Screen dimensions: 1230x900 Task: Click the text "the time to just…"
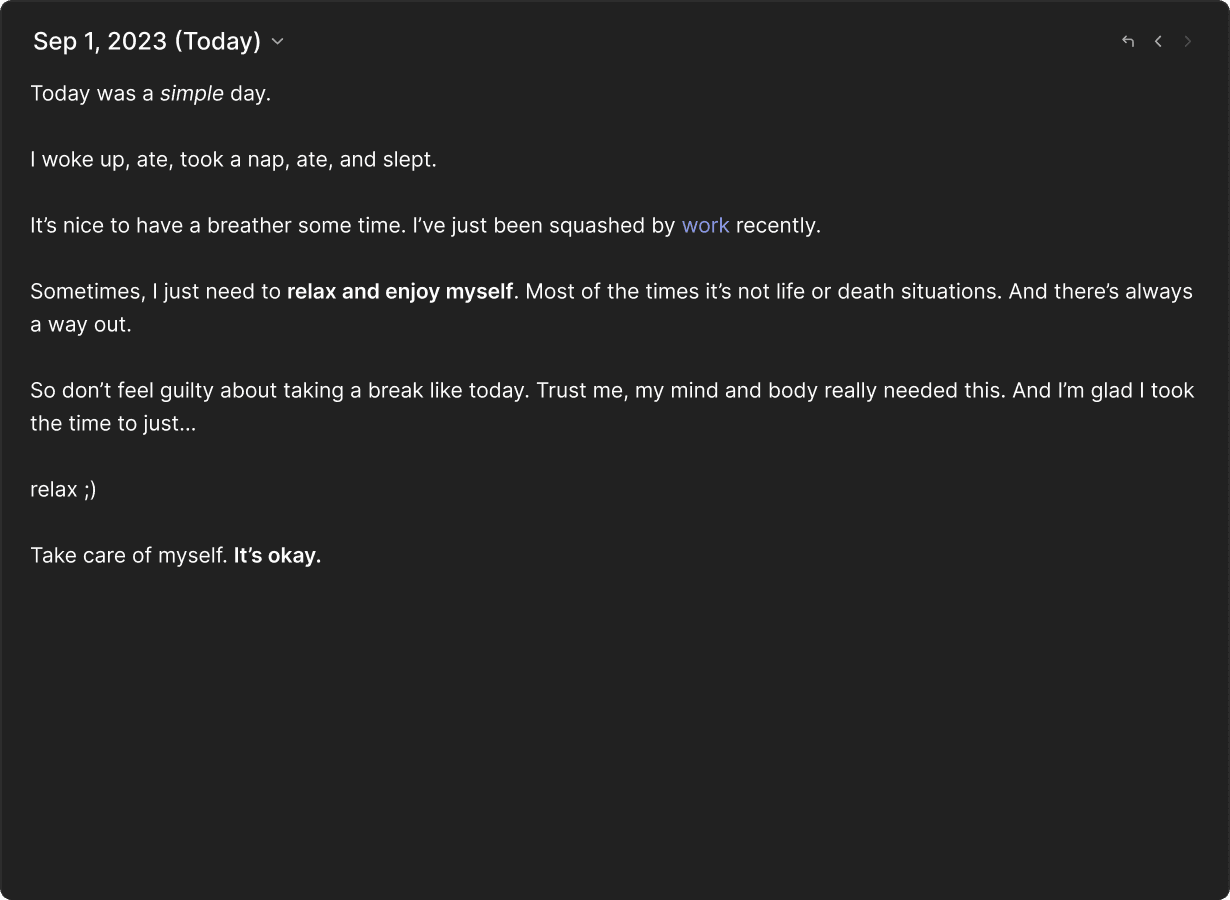pos(113,423)
